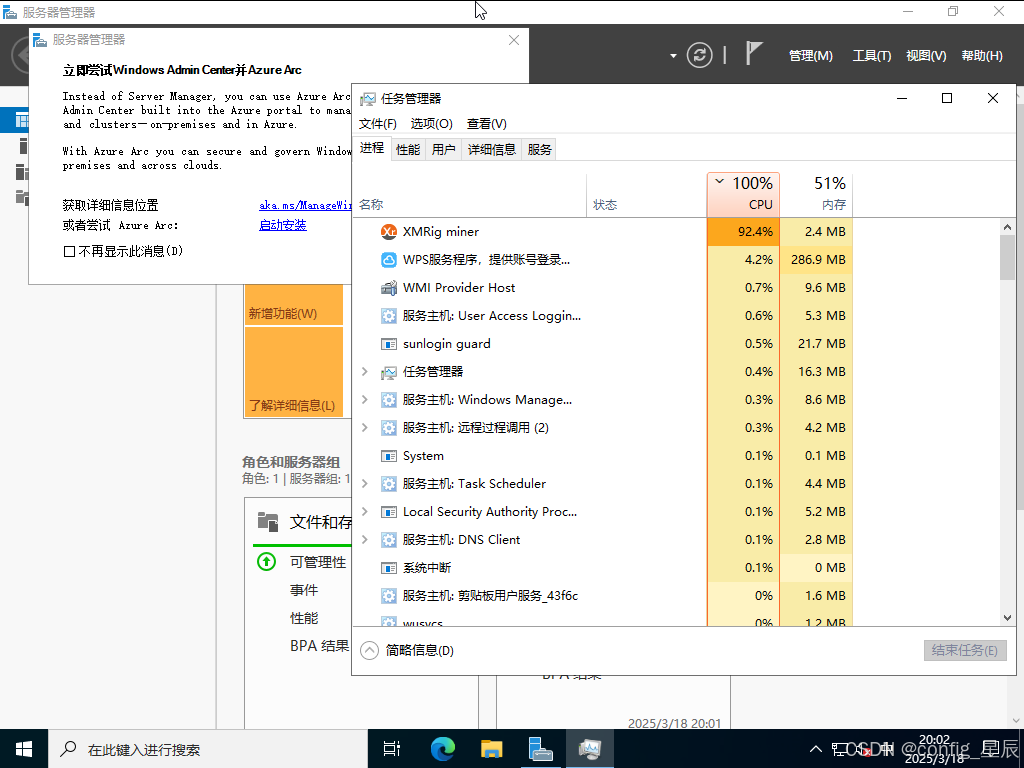Click the 剪贴板用户服务 gear icon
Screen dimensions: 1024x768
point(389,596)
